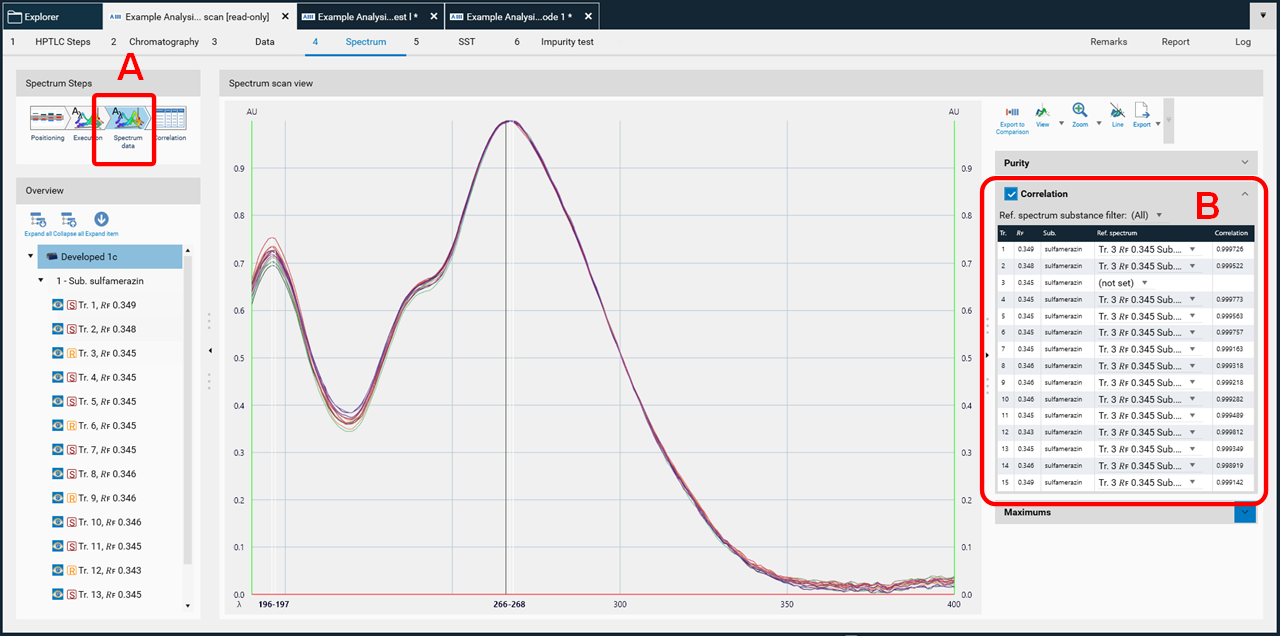
Task: Click the Expand item arrow icon
Action: [x=101, y=220]
